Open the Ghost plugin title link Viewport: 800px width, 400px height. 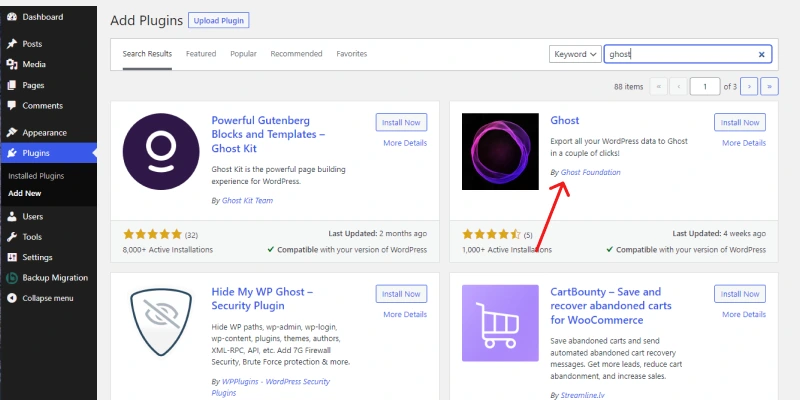pyautogui.click(x=565, y=120)
